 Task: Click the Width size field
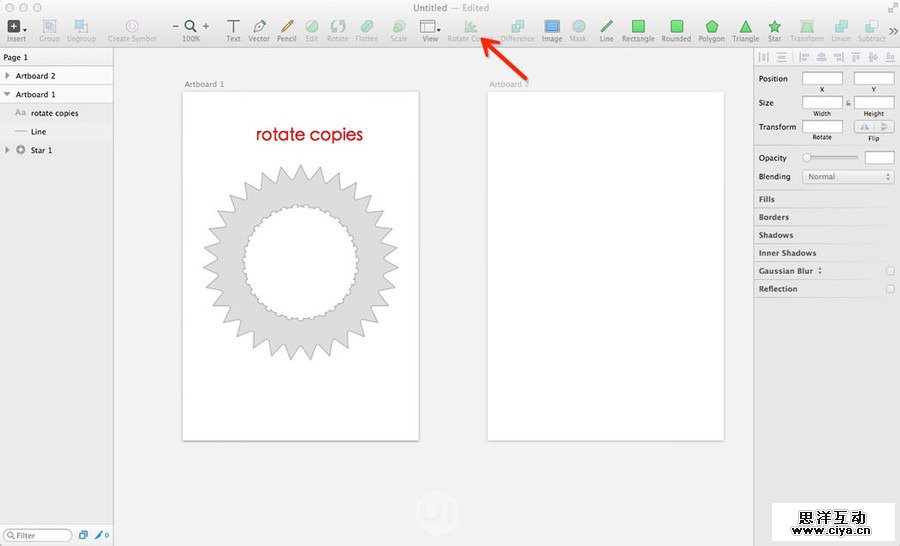pos(822,102)
